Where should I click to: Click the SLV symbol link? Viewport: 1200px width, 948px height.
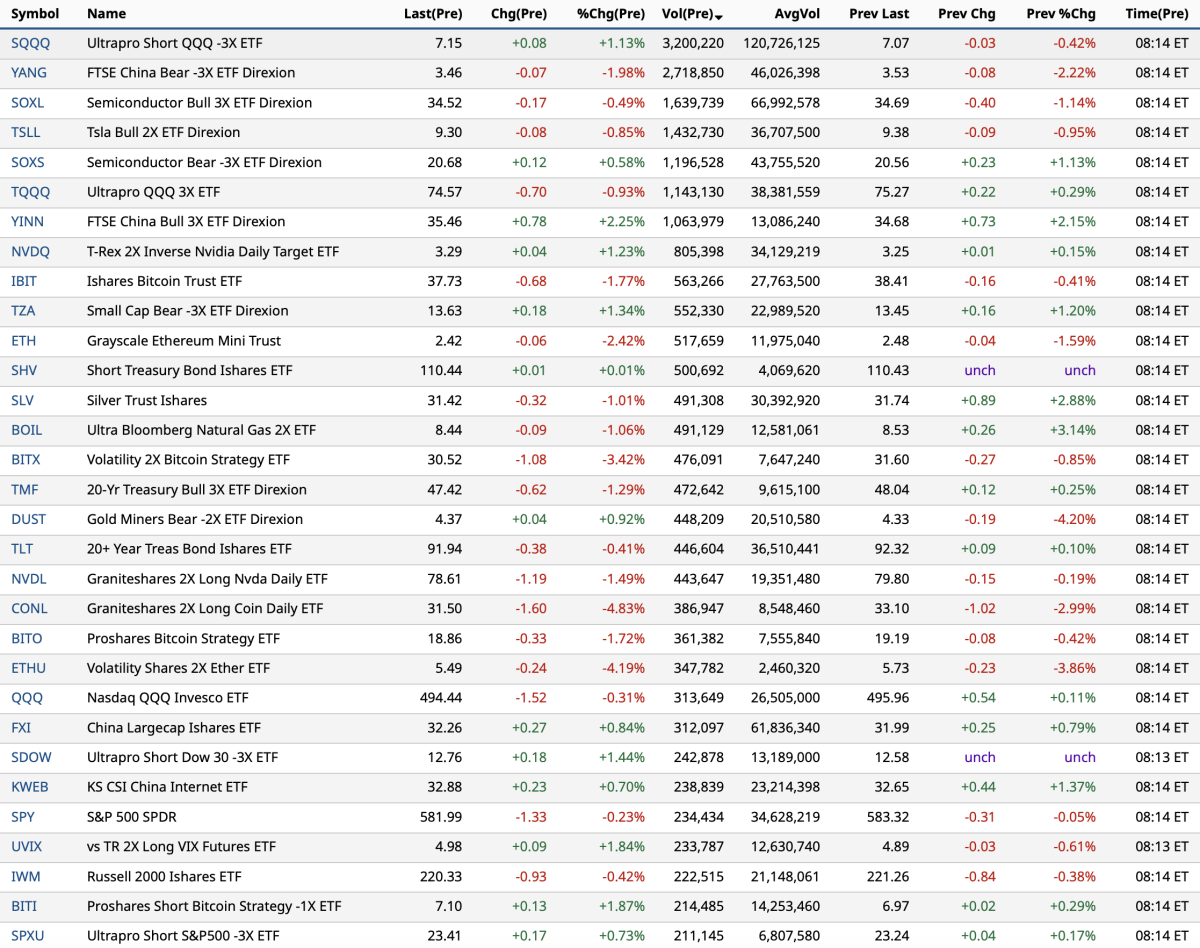(24, 400)
